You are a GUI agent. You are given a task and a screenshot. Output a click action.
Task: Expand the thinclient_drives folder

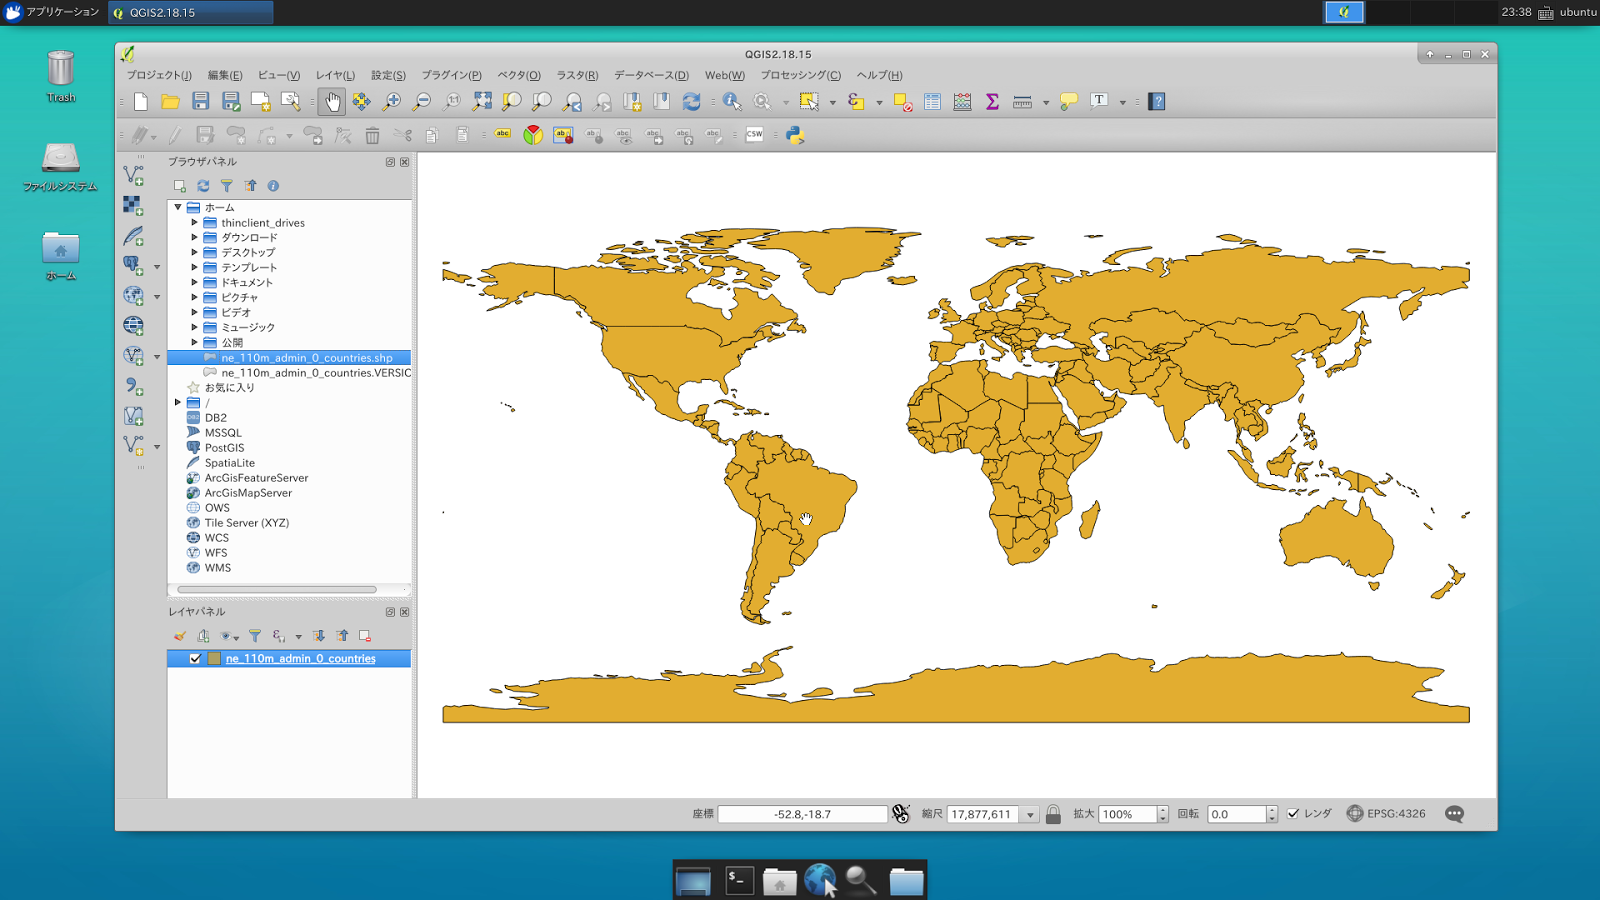[194, 223]
